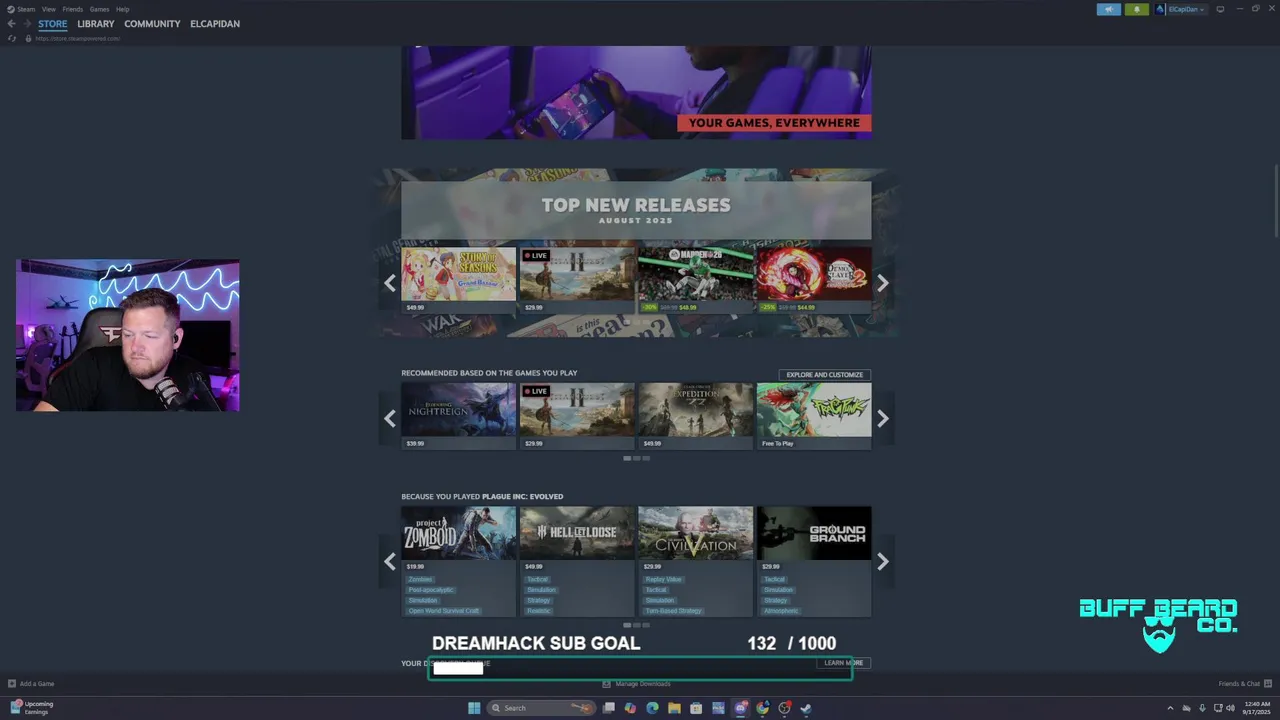Reload the store page with refresh icon
This screenshot has height=720, width=1280.
pos(12,38)
